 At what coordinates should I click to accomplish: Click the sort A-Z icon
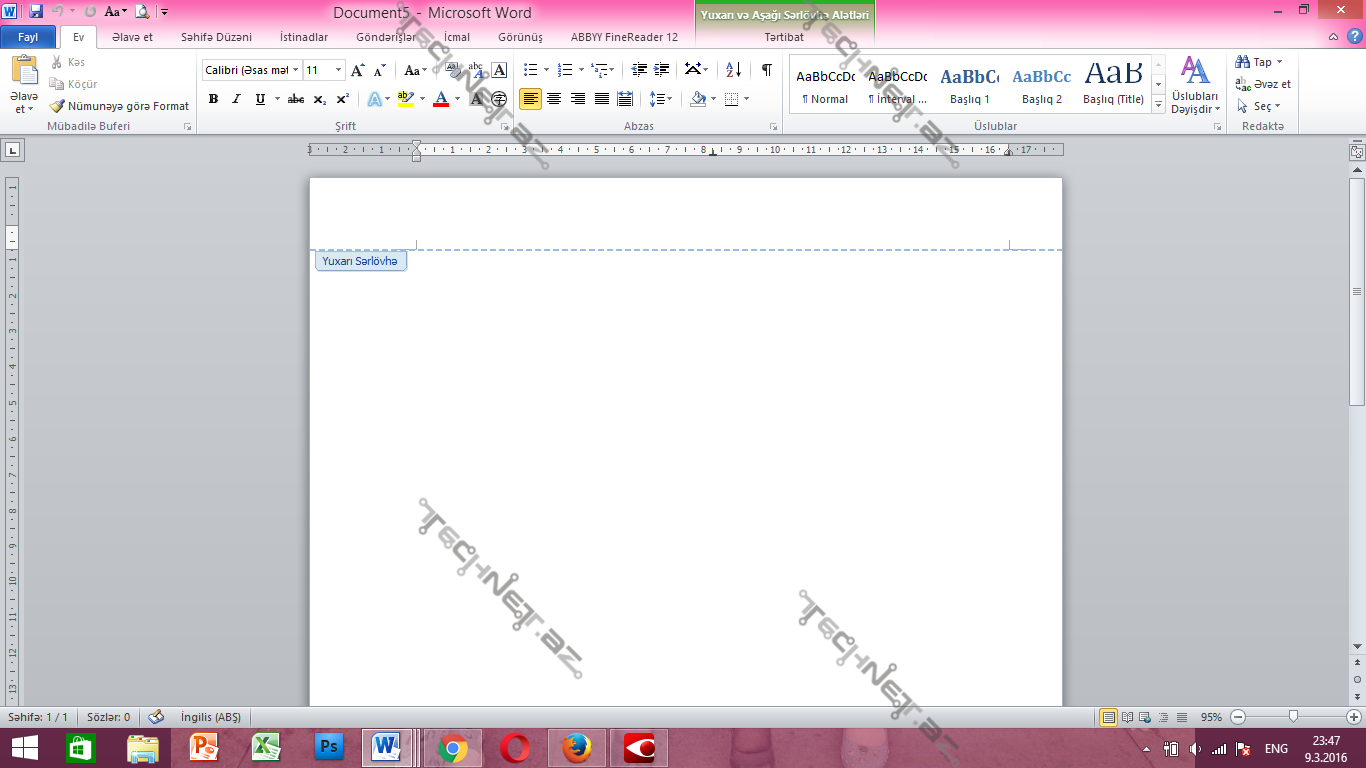click(733, 70)
